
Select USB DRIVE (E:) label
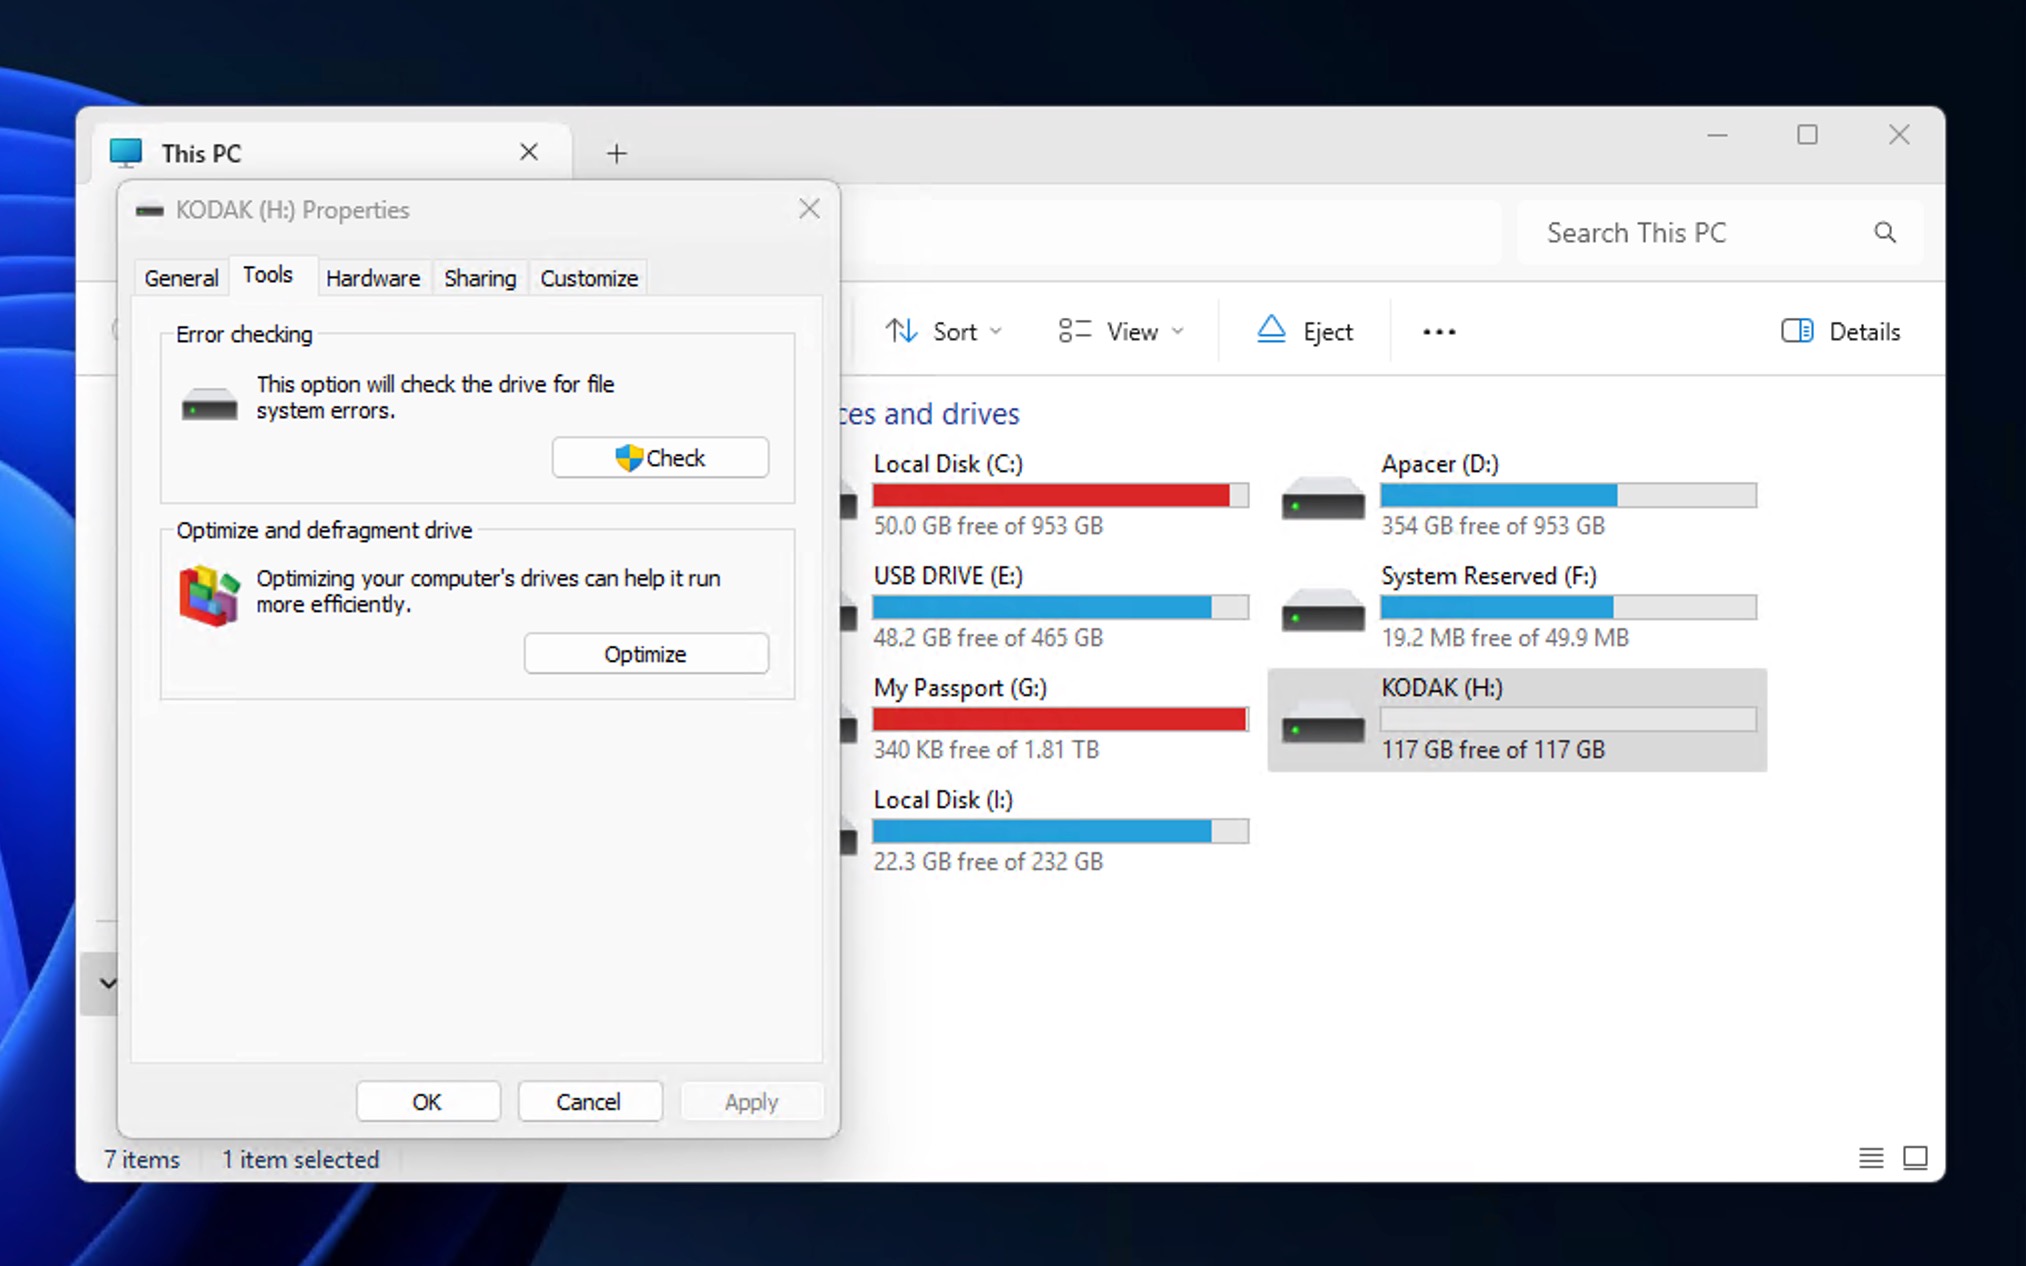948,576
